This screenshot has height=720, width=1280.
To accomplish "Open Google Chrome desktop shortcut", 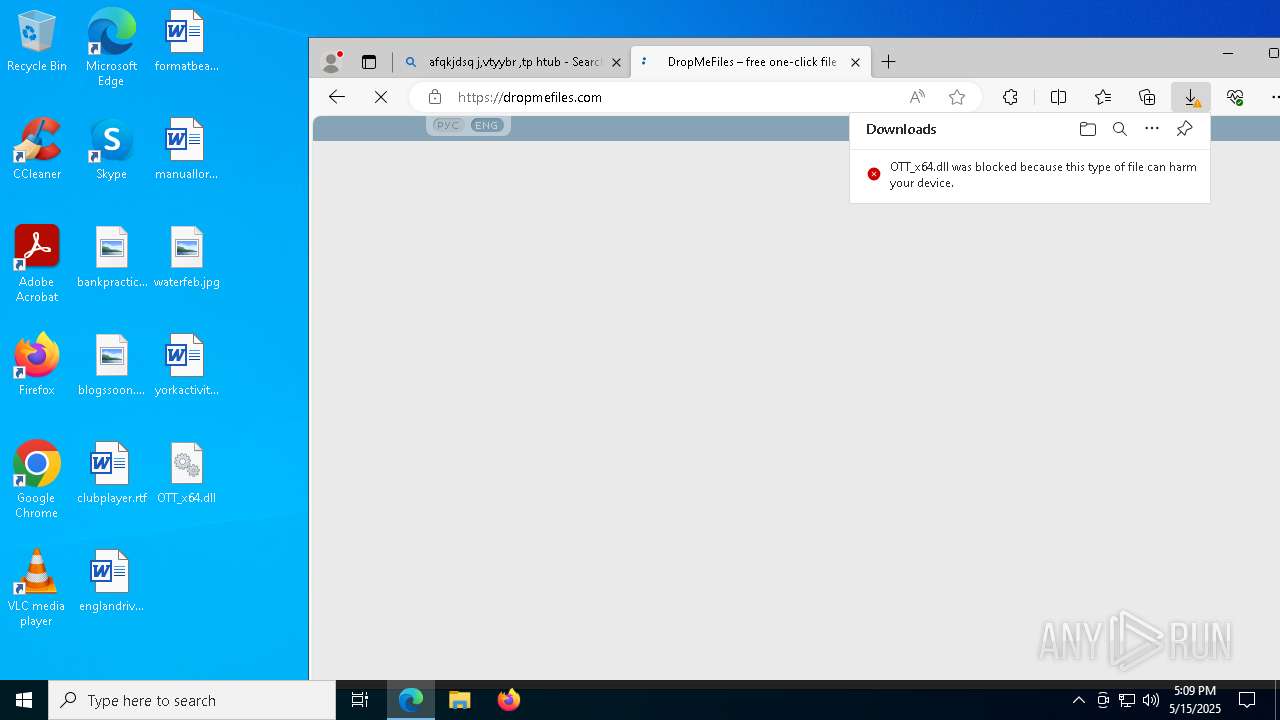I will coord(37,480).
